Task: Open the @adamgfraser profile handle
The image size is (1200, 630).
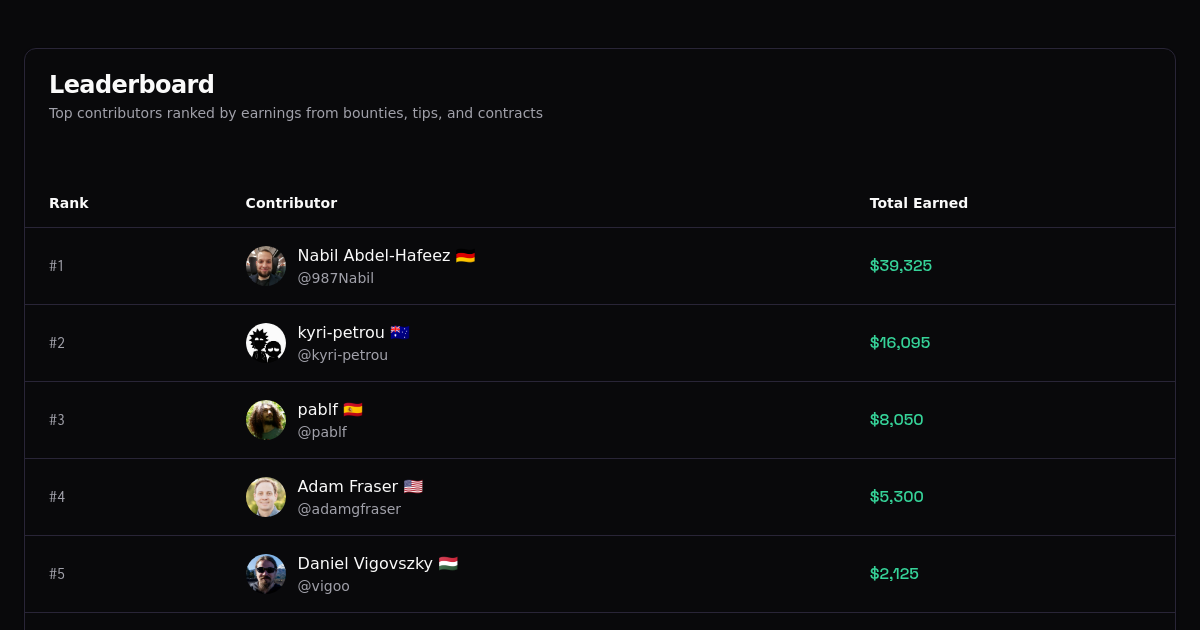Action: click(349, 509)
